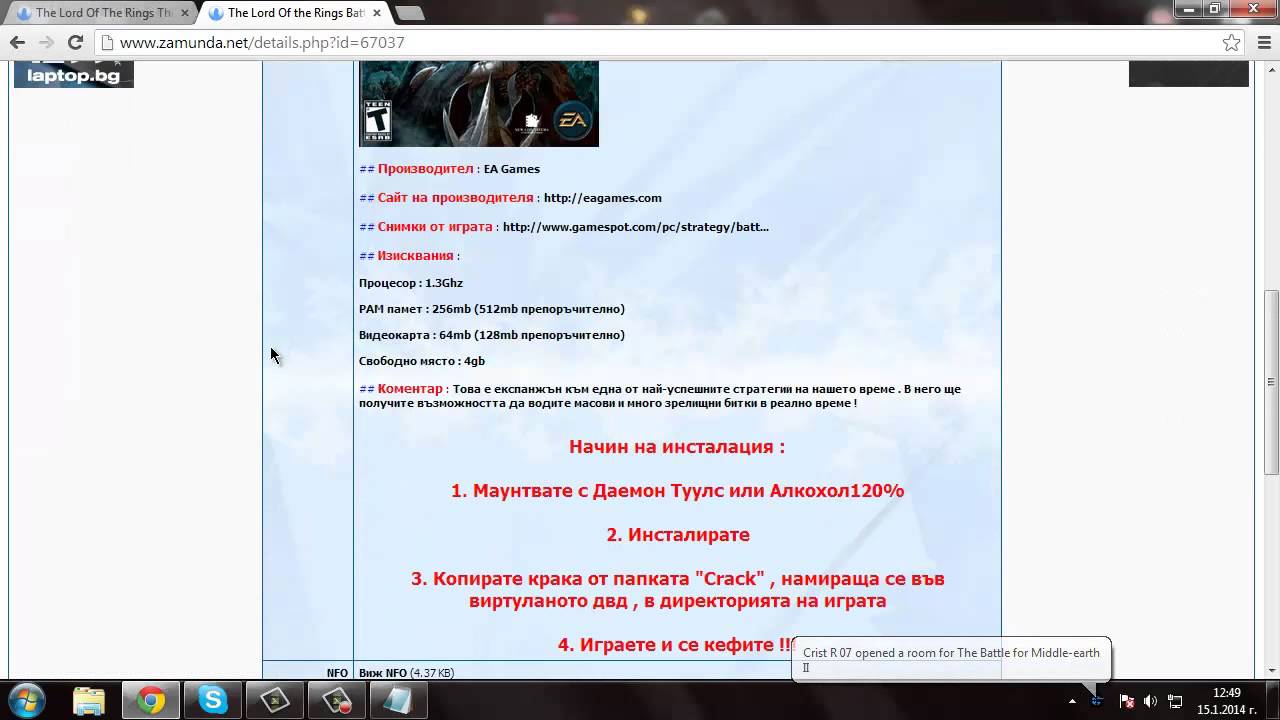Click the Chrome taskbar icon
The image size is (1280, 720).
click(151, 701)
